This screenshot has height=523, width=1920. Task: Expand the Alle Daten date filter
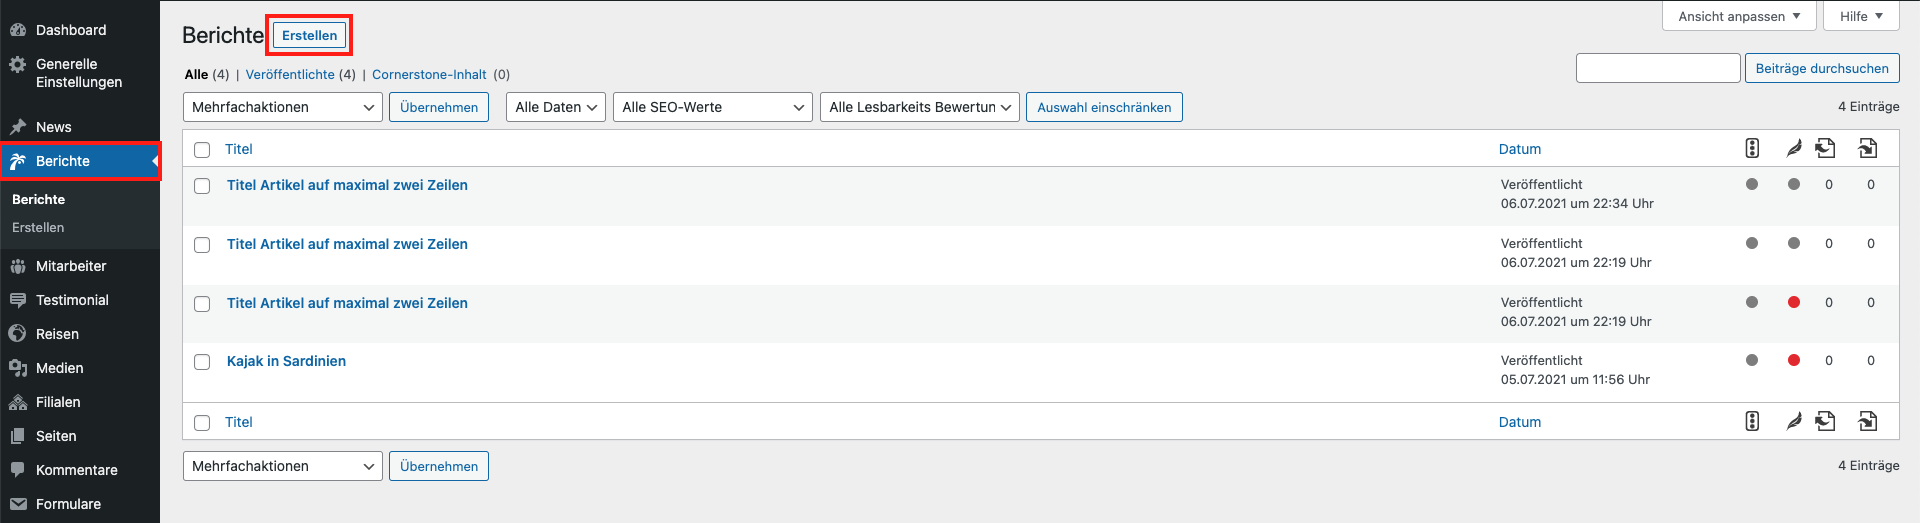(x=556, y=107)
